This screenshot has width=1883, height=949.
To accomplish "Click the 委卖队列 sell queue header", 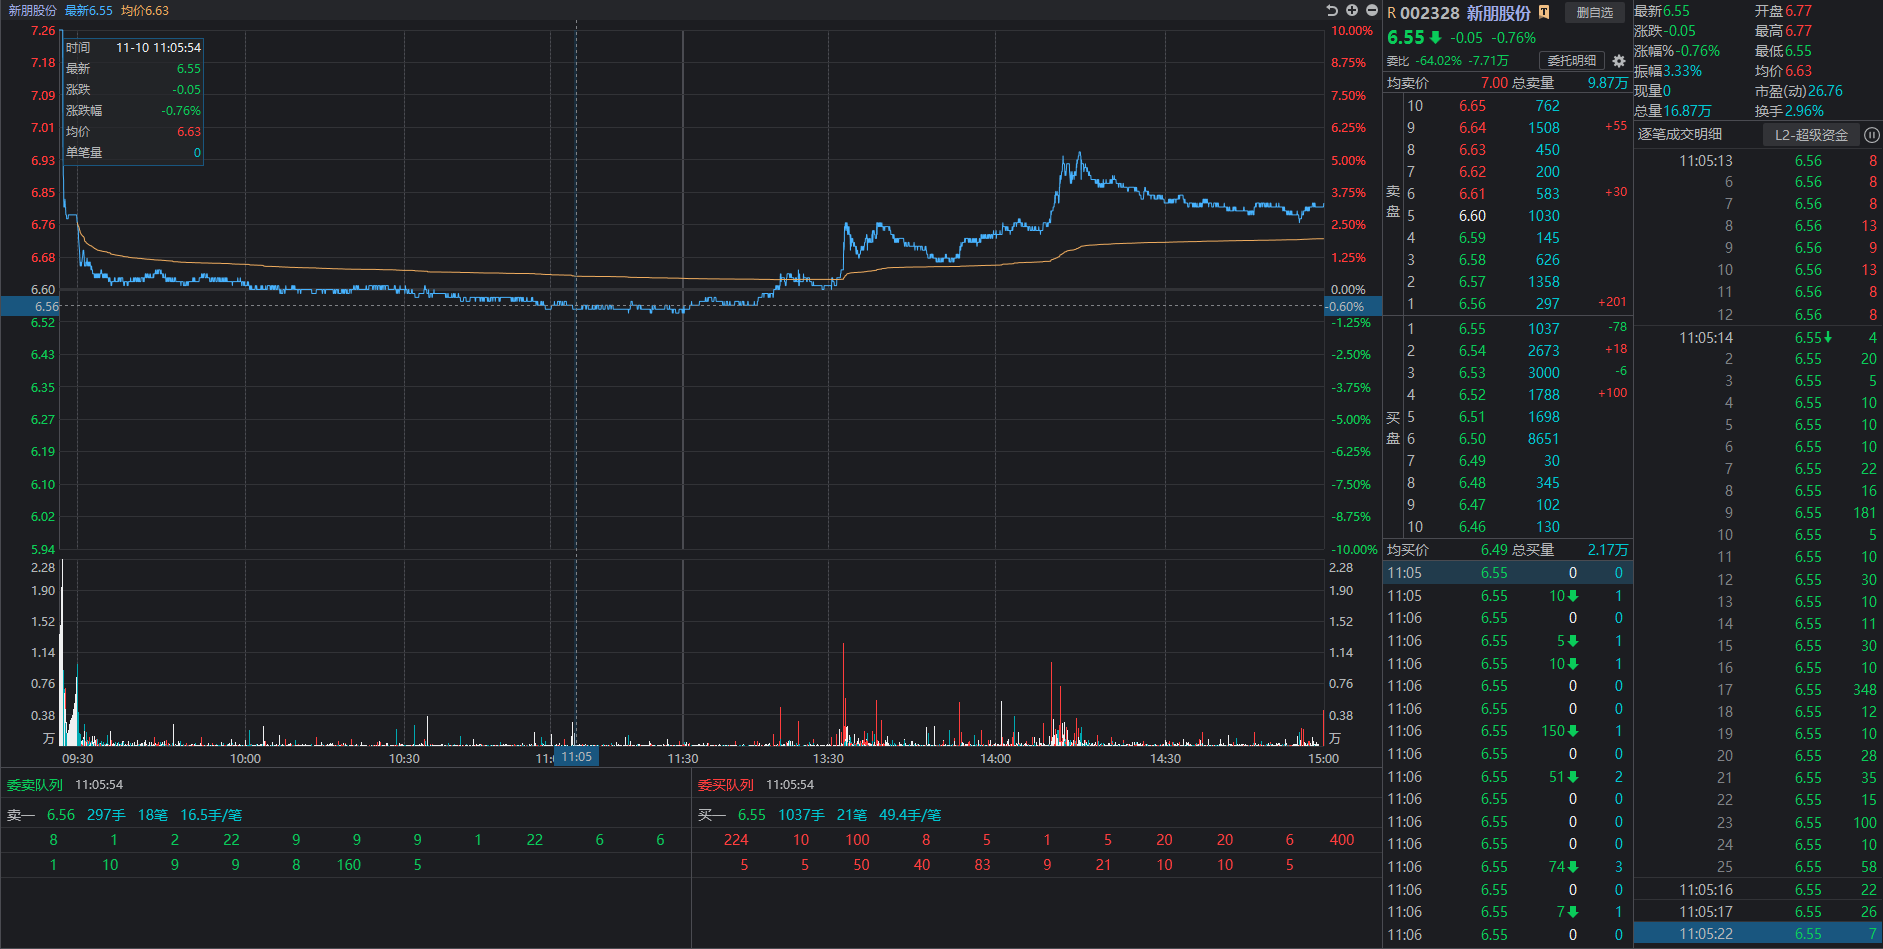I will [35, 785].
